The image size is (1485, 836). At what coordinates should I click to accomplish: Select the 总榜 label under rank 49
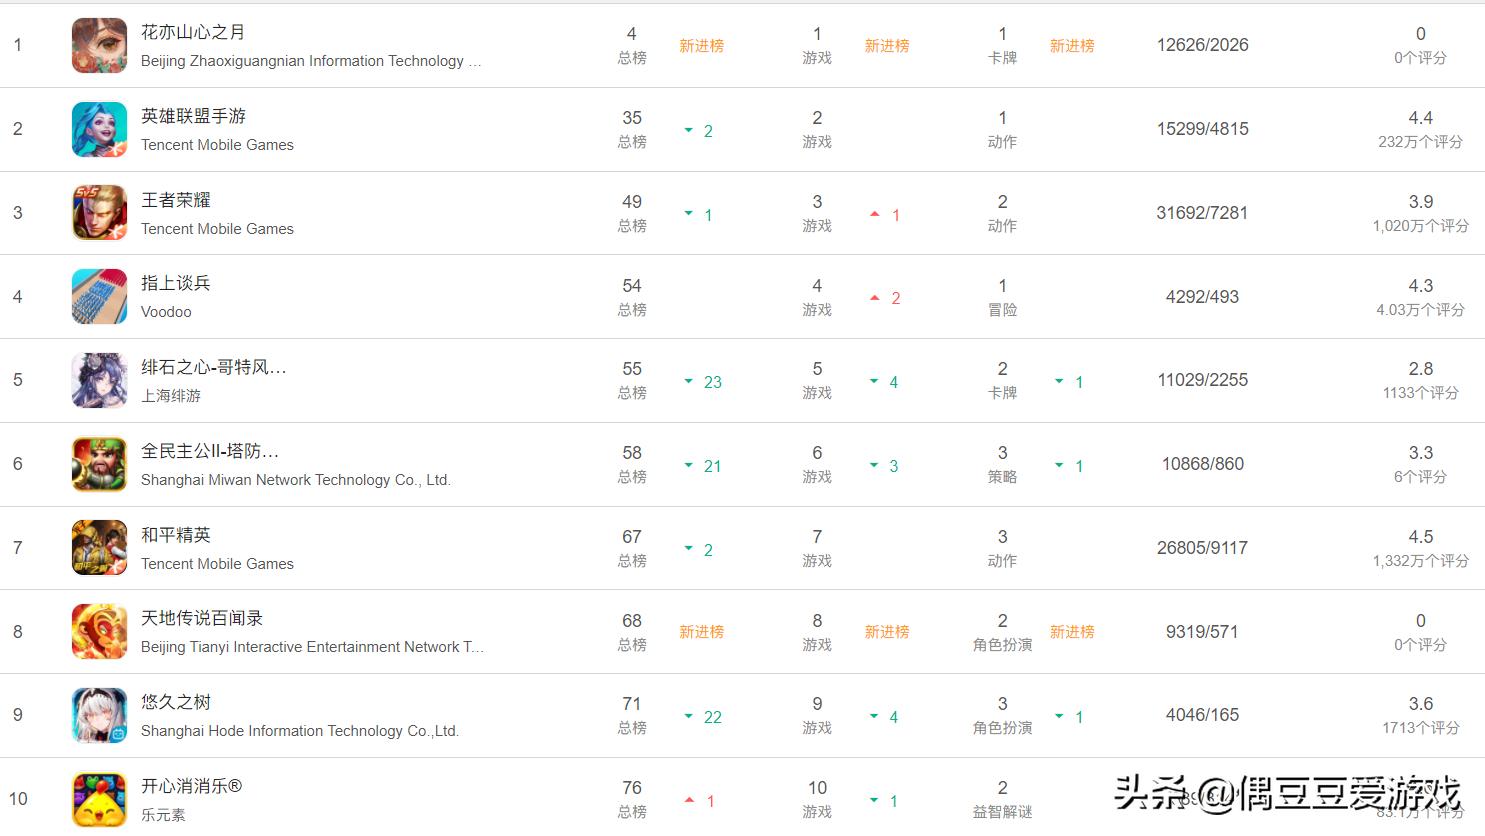[x=631, y=226]
